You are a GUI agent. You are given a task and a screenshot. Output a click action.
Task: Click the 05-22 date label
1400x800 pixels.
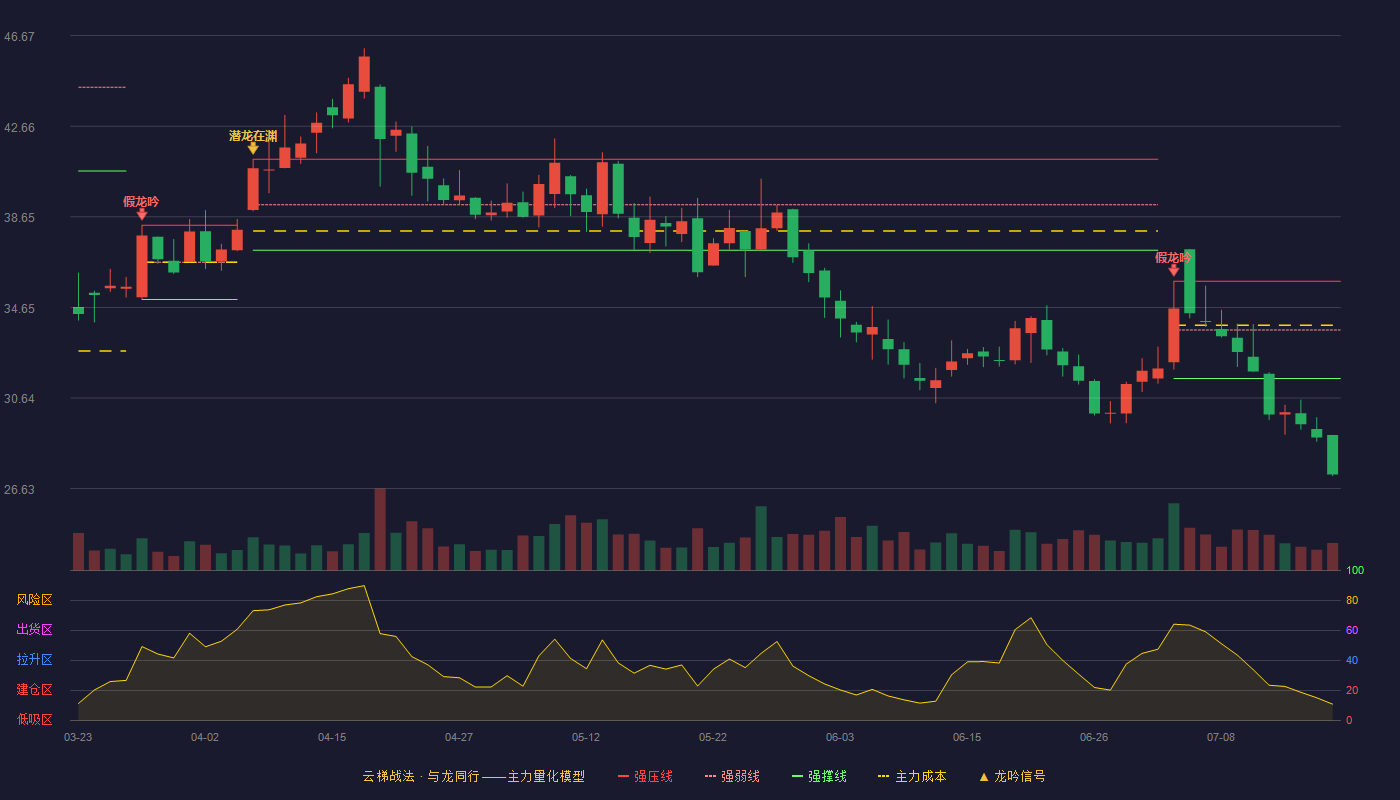(x=713, y=737)
